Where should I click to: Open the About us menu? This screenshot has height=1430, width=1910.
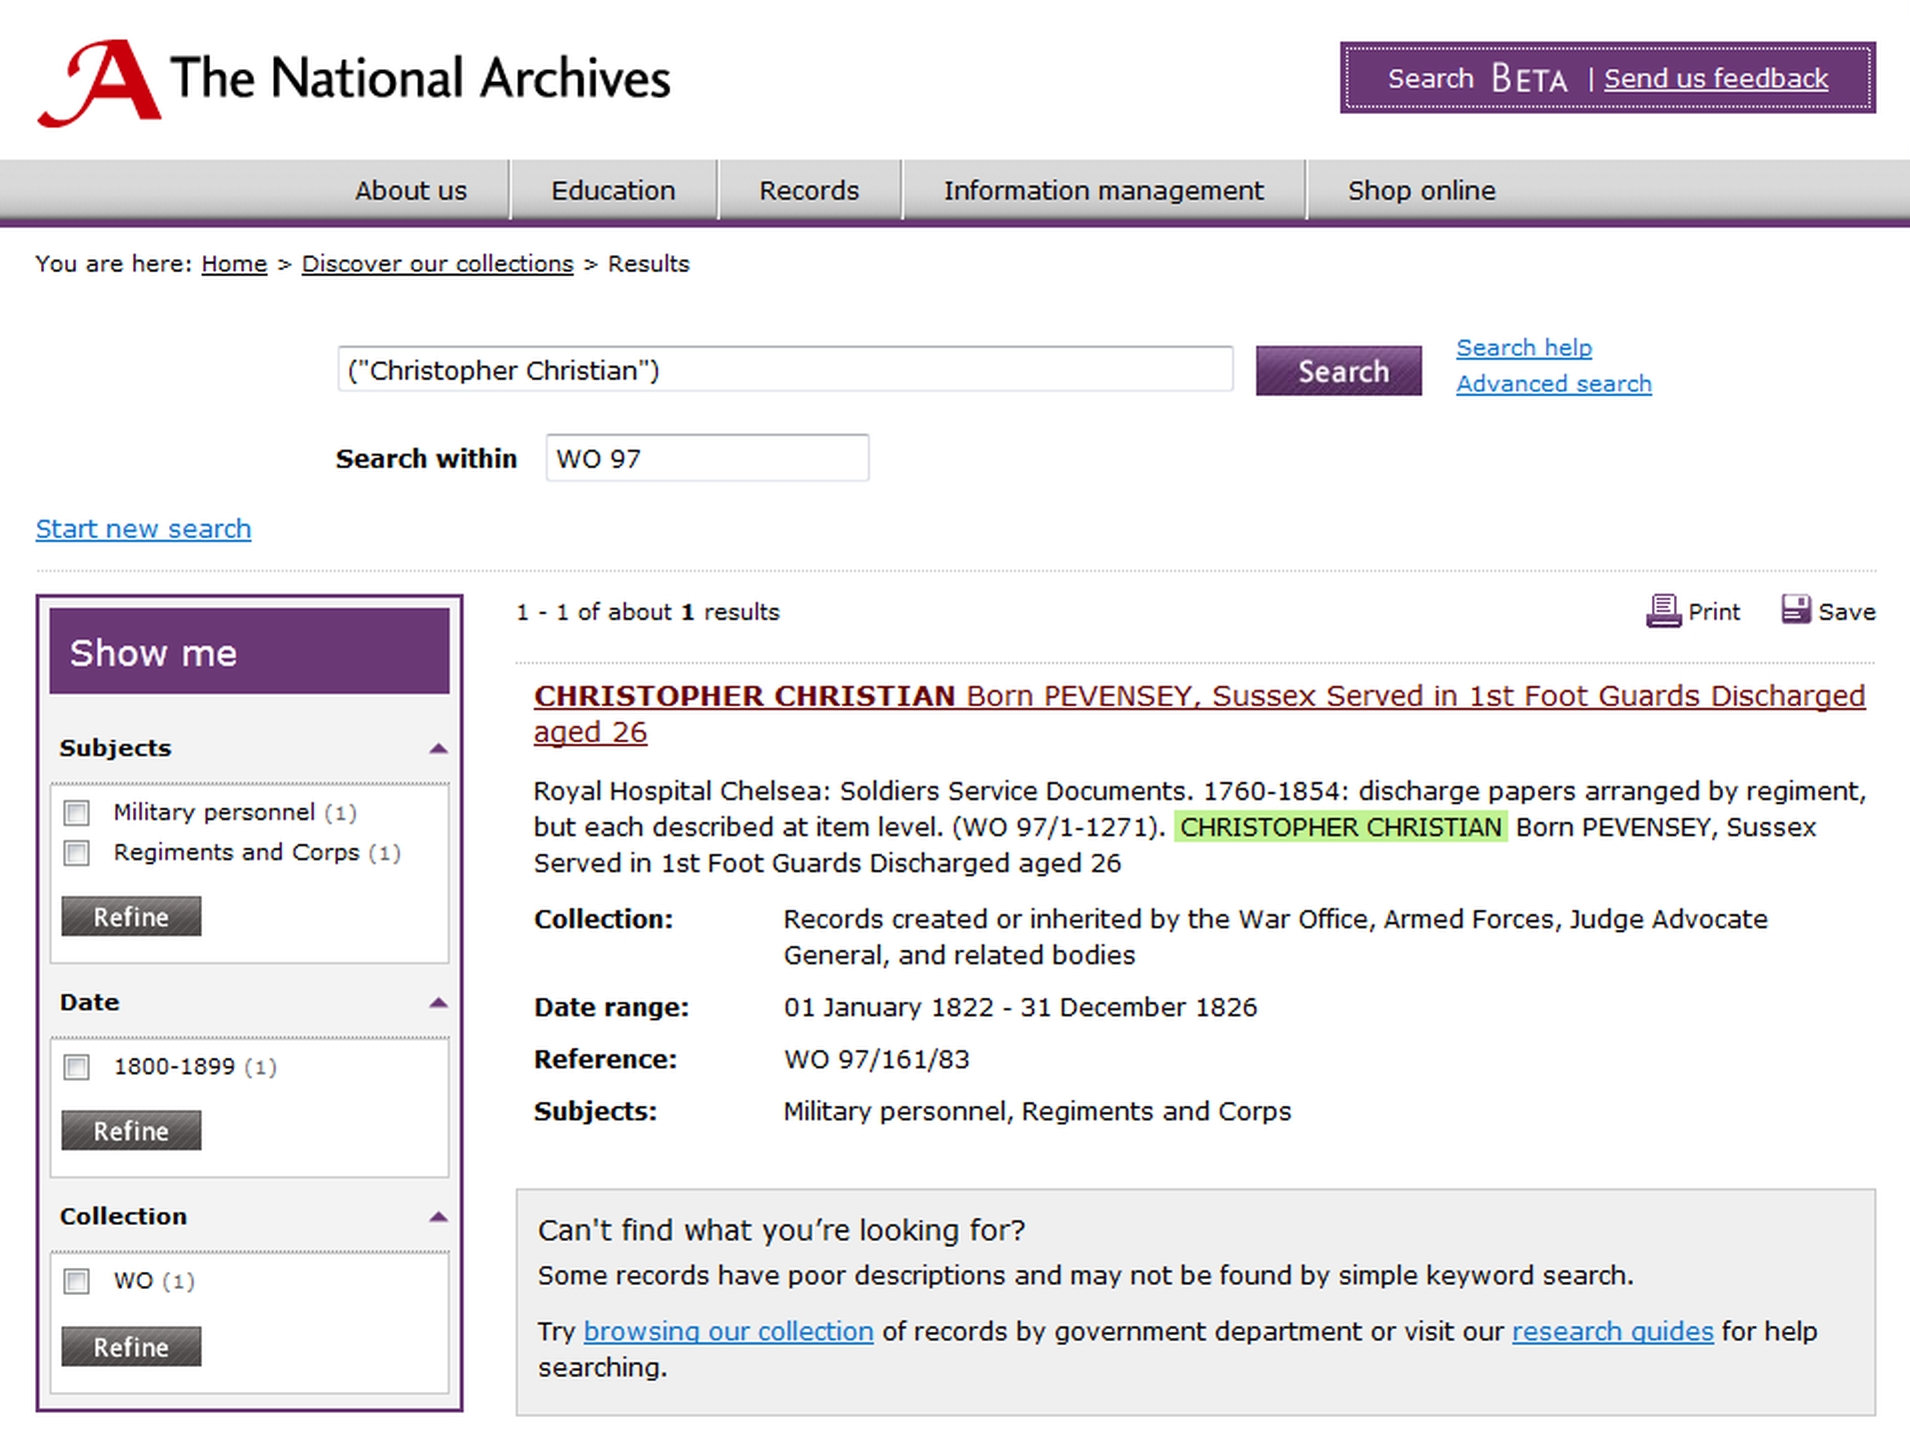coord(410,190)
